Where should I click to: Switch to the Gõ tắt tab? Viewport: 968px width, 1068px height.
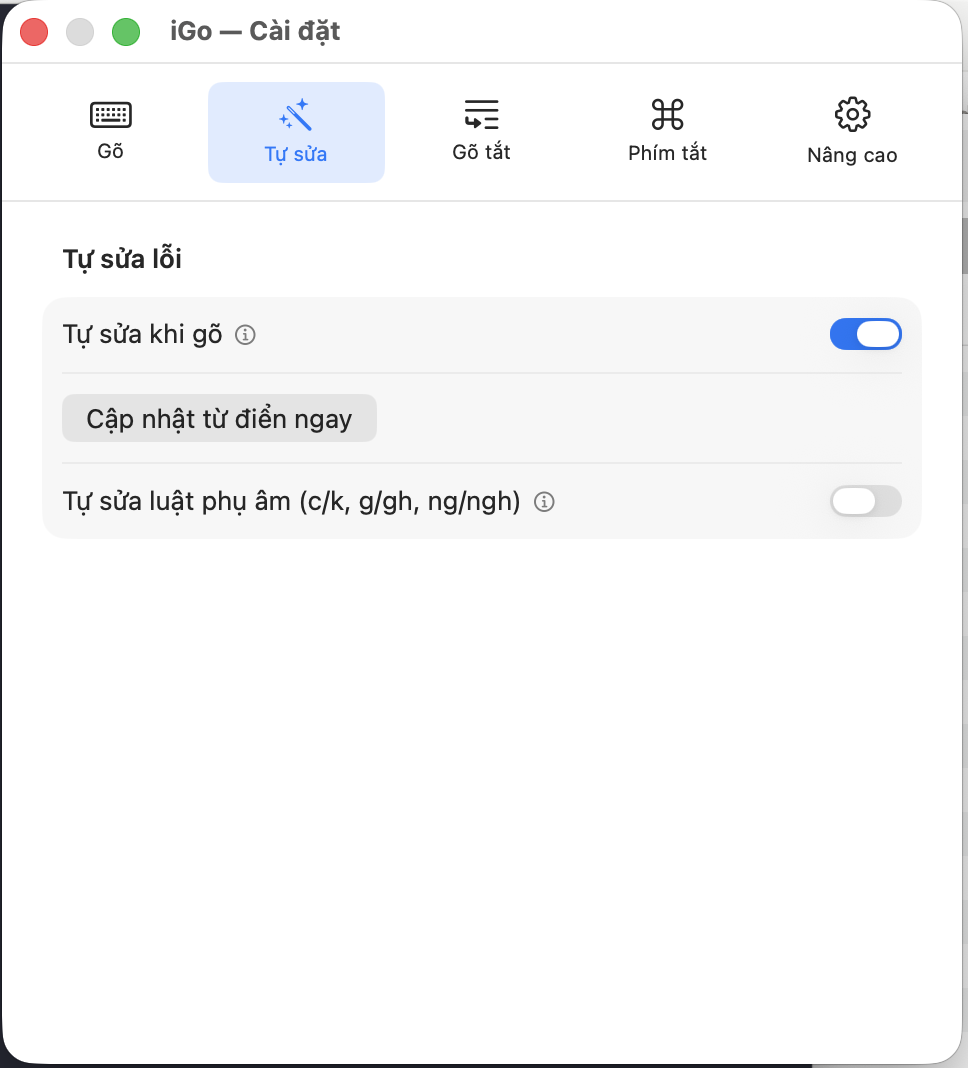[482, 132]
